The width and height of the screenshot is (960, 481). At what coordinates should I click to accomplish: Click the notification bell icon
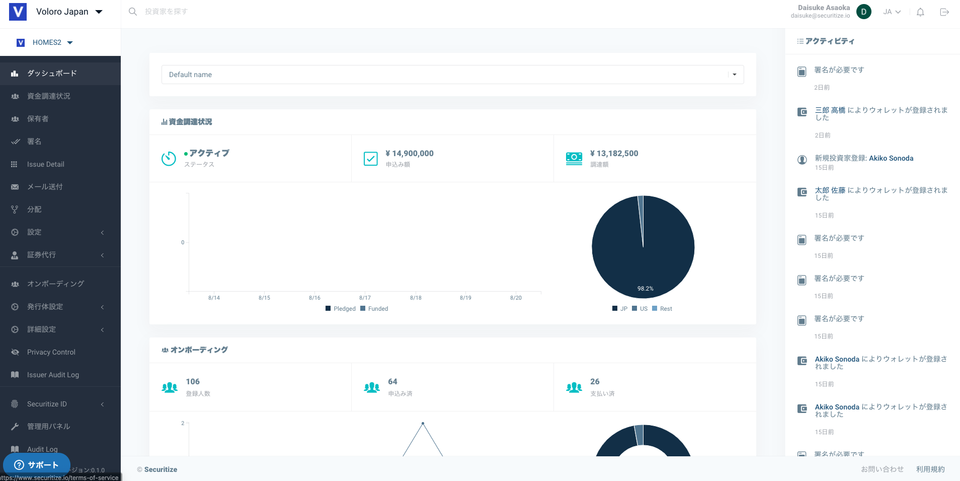tap(920, 12)
